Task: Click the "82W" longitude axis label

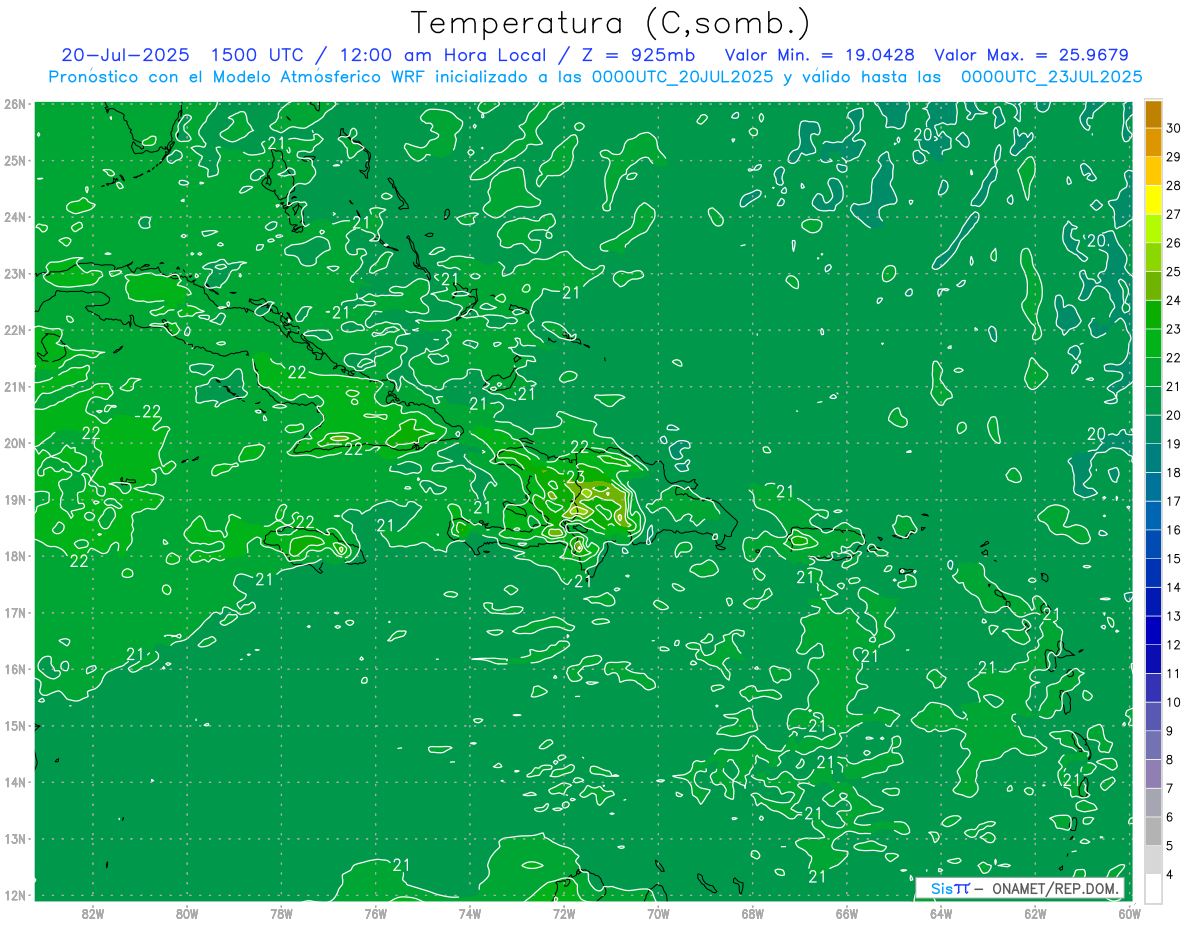Action: pos(92,913)
